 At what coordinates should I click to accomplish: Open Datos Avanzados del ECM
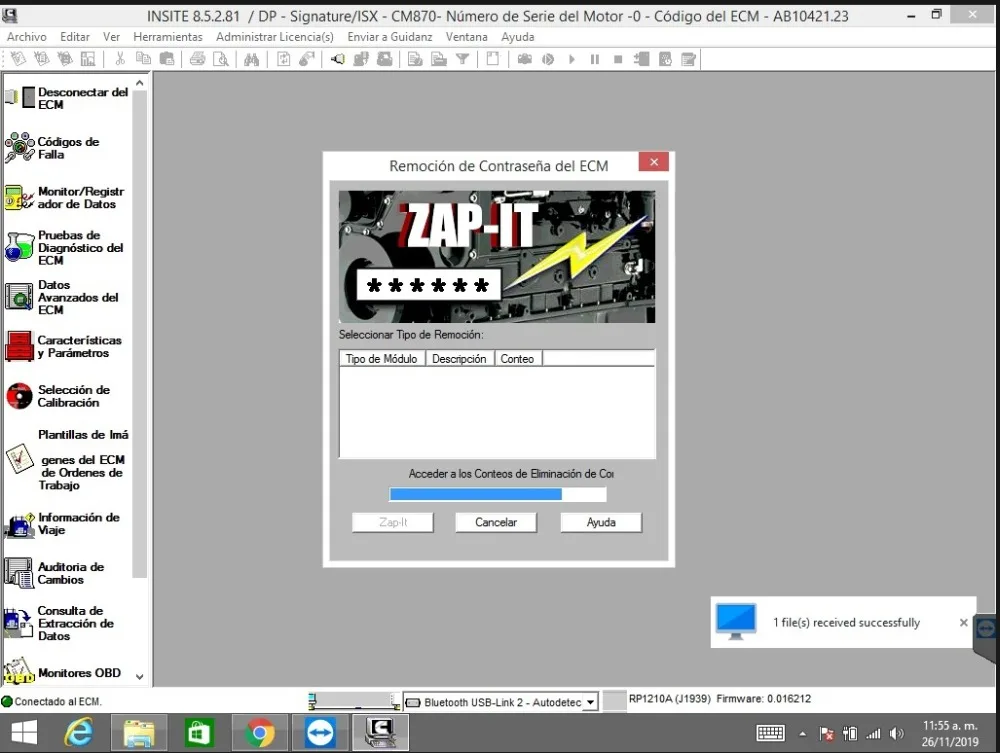62,297
